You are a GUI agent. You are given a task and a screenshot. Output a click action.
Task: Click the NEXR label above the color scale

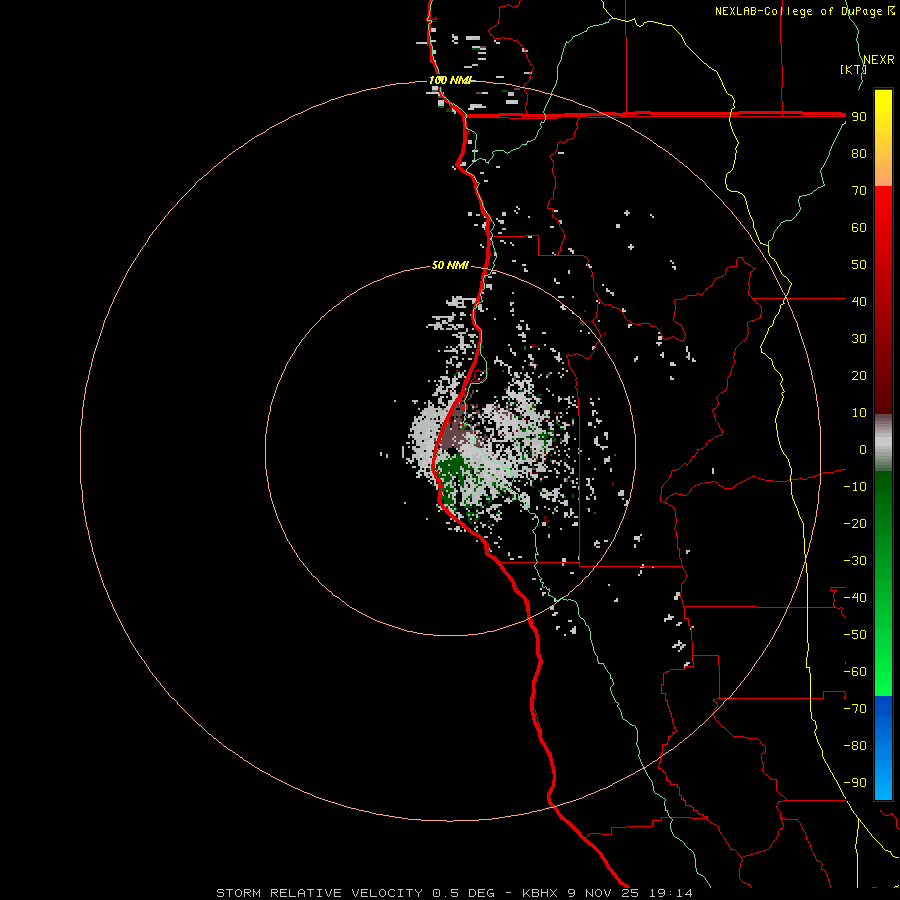(x=878, y=60)
